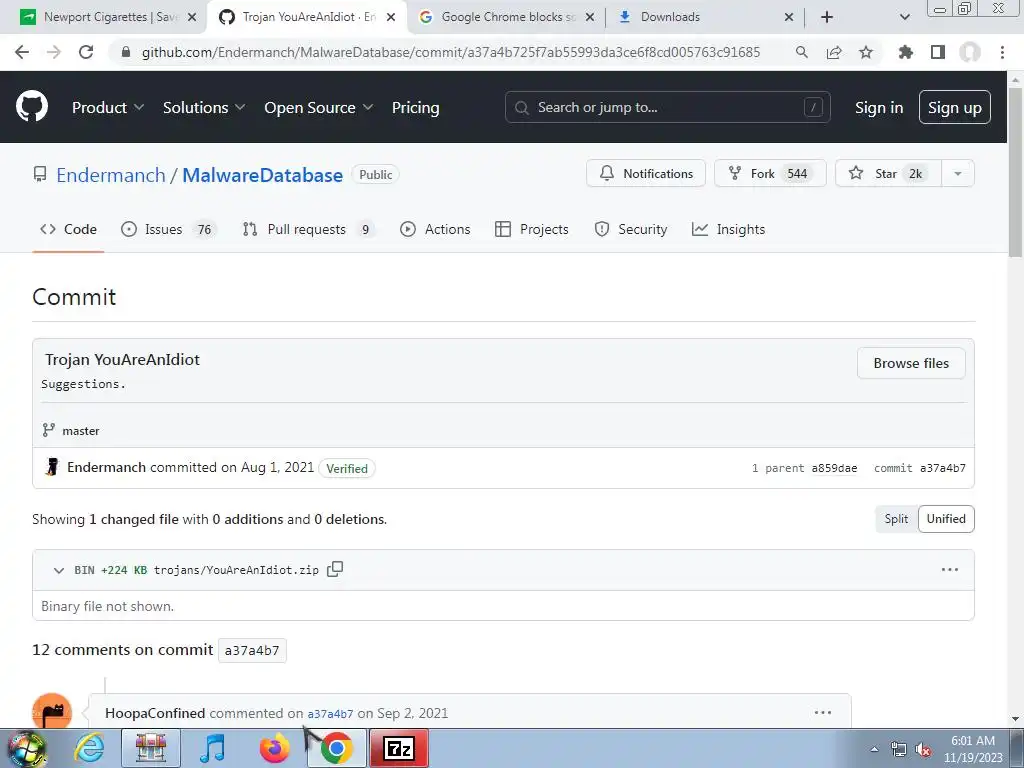Open comment options menu for HoopaConfined comment
Viewport: 1024px width, 768px height.
823,712
